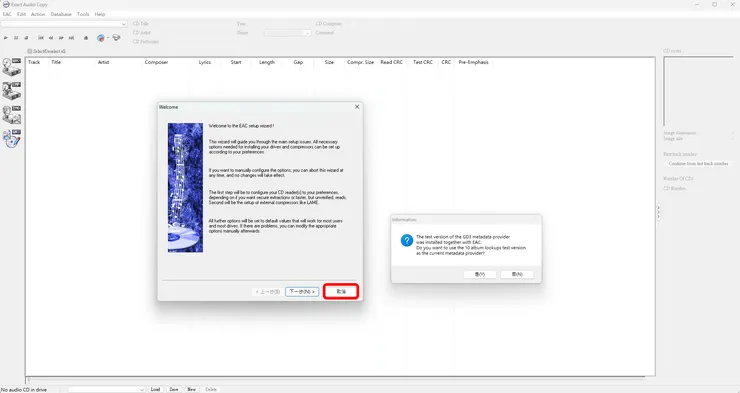The width and height of the screenshot is (740, 393).
Task: Open the arrow next to metadata icon
Action: coord(108,38)
